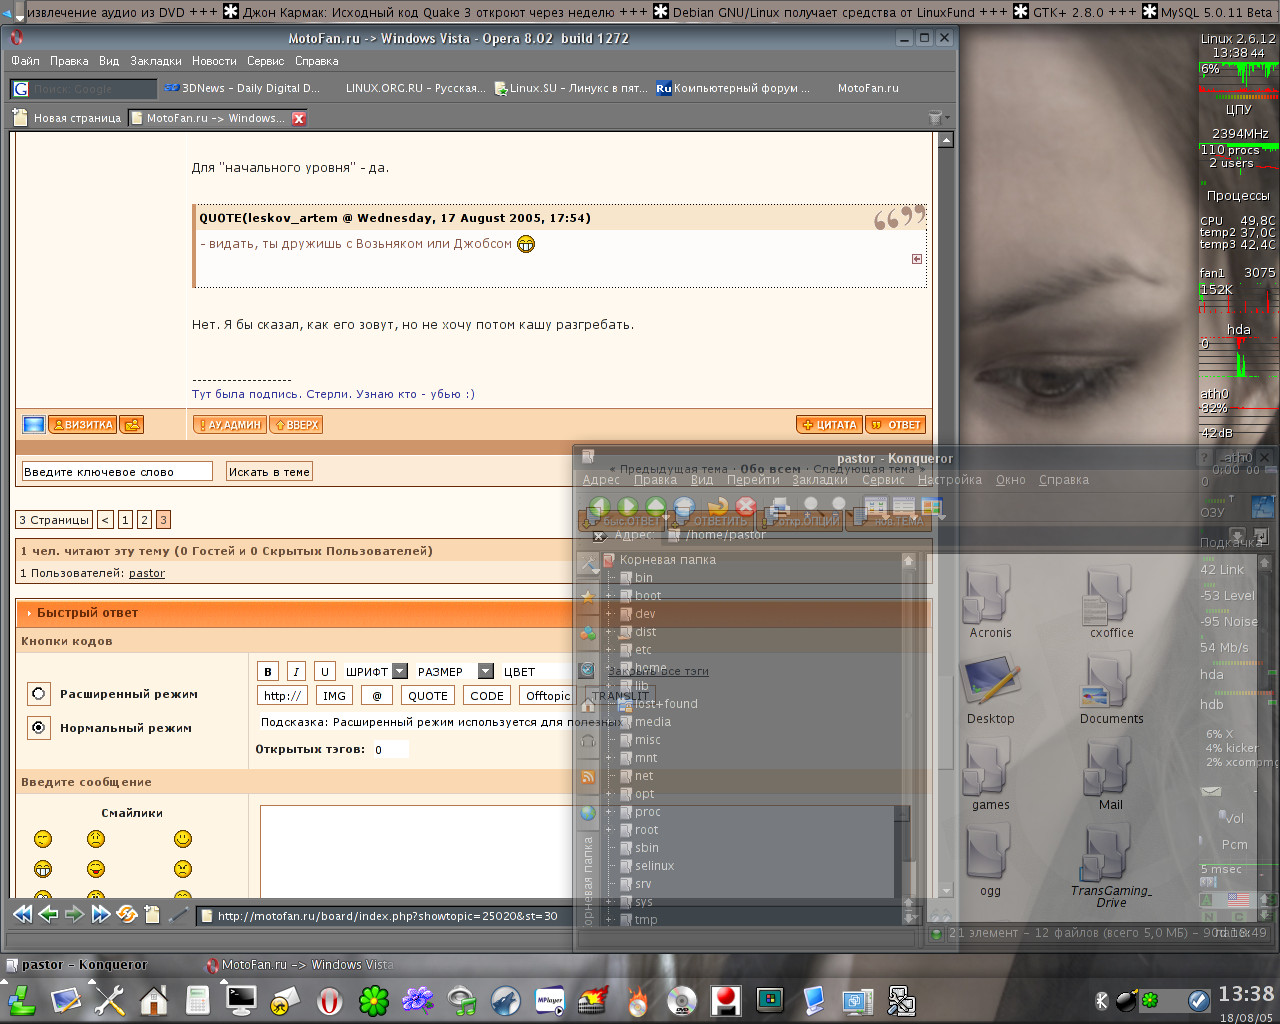Open 3DNews bookmark in Opera's bar

[242, 88]
